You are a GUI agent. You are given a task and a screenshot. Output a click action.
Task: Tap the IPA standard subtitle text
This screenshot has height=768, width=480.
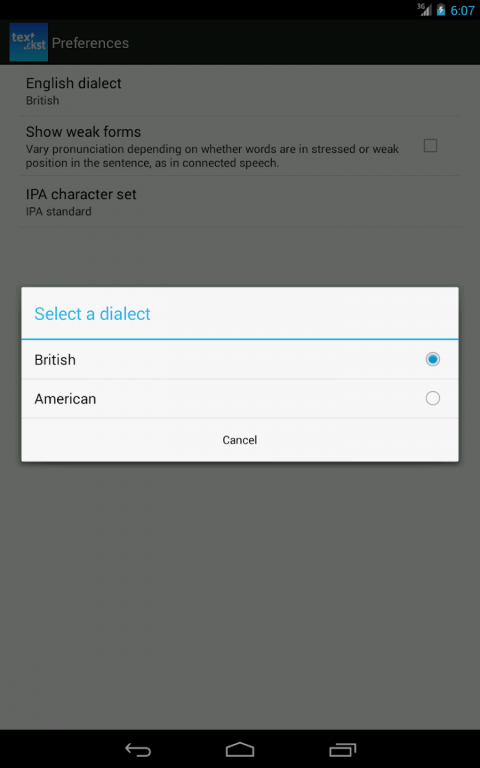(58, 212)
